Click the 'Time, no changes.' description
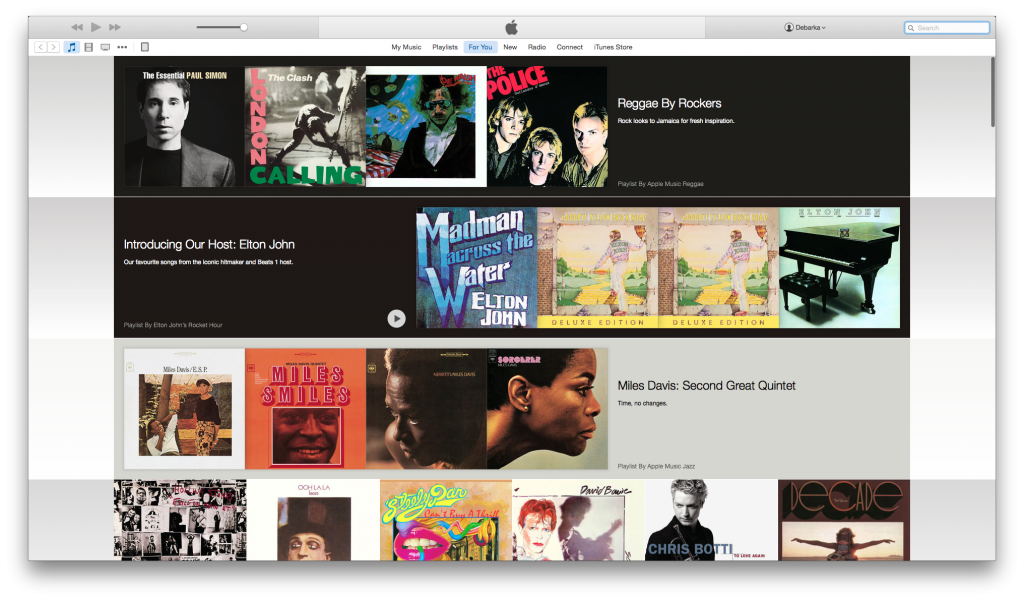The height and width of the screenshot is (601, 1024). (643, 403)
